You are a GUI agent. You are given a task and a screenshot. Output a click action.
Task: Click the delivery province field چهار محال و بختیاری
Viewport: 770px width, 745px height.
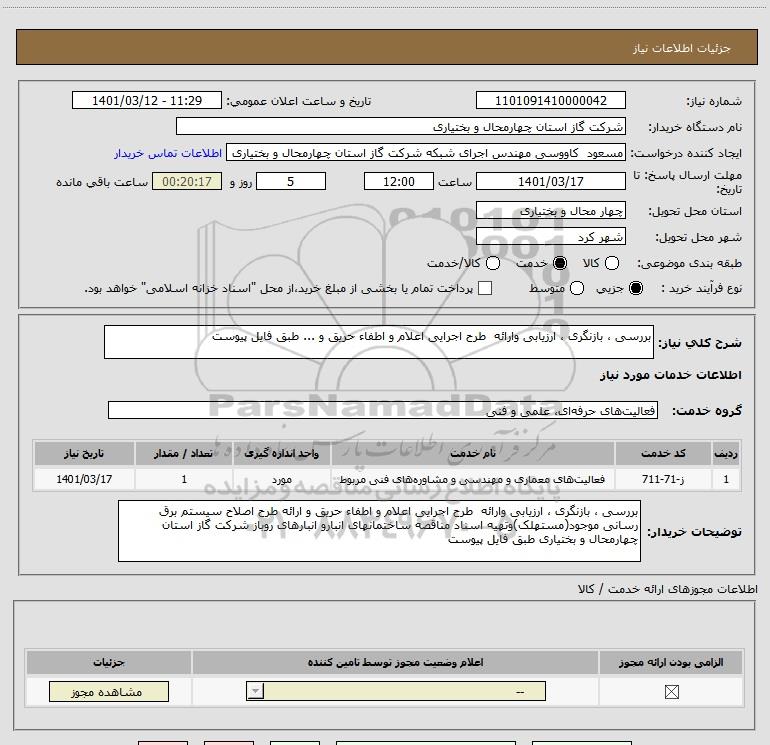tap(550, 211)
